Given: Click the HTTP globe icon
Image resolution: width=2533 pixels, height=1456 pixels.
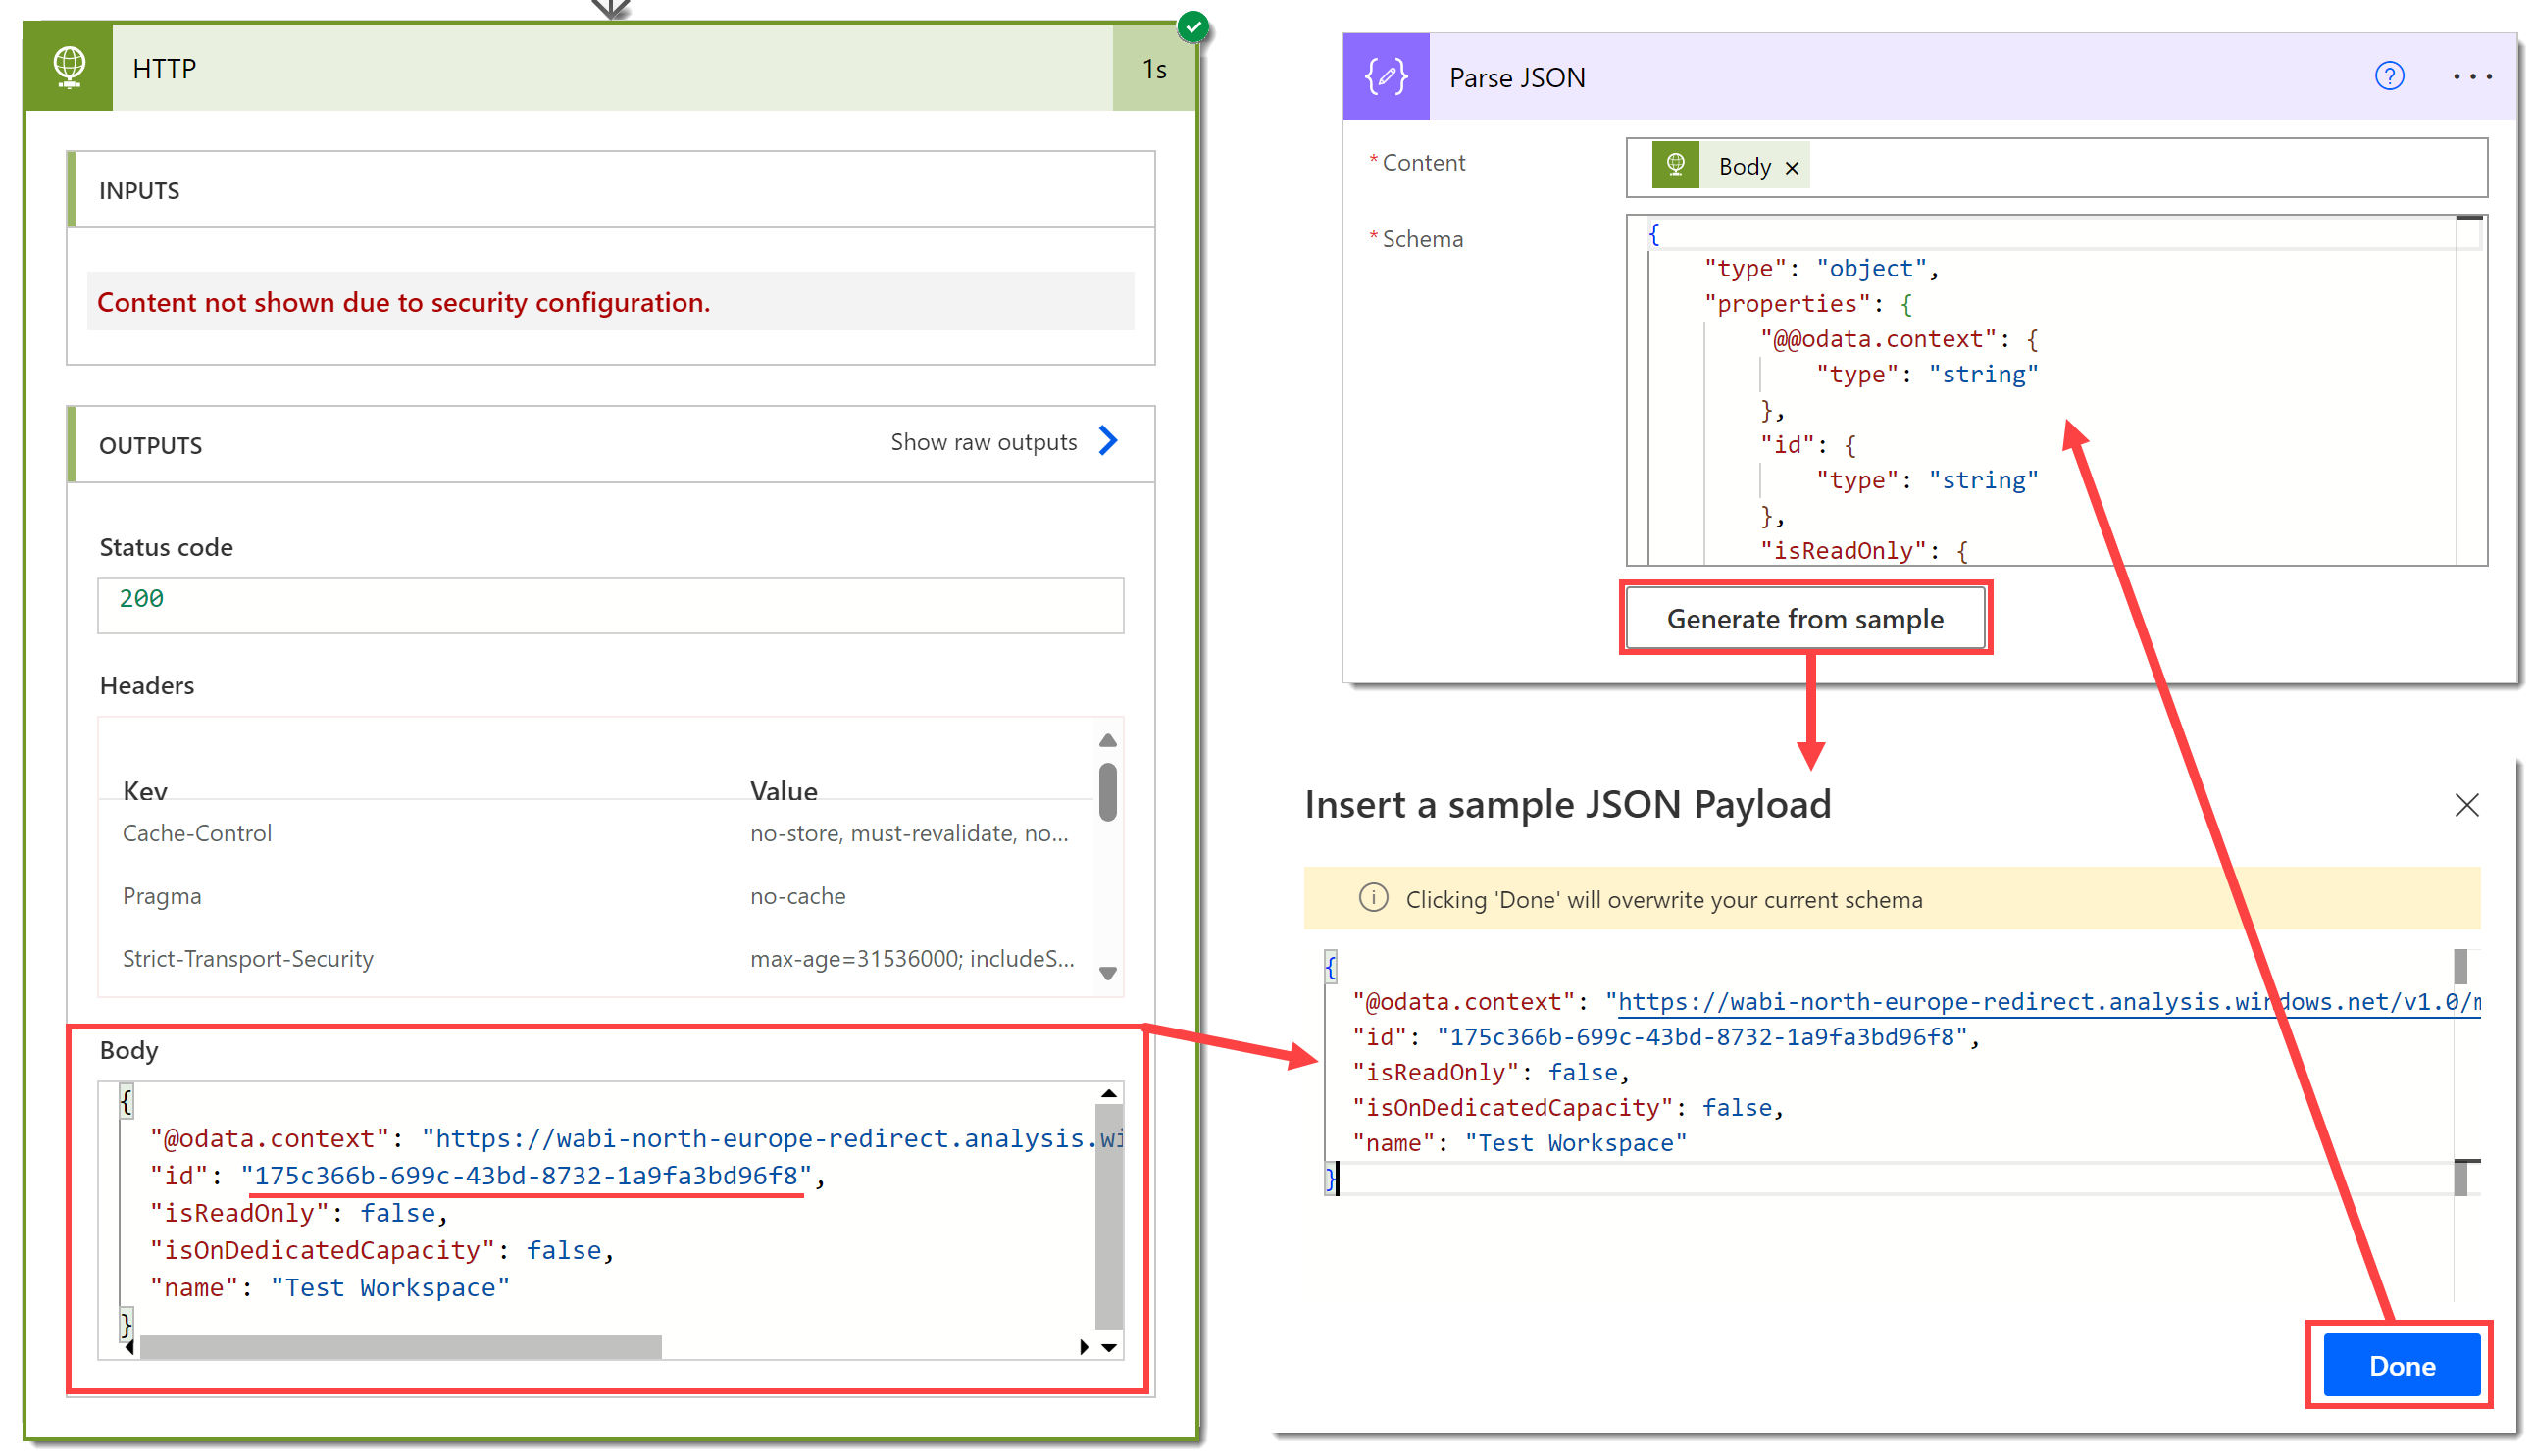Looking at the screenshot, I should [69, 67].
